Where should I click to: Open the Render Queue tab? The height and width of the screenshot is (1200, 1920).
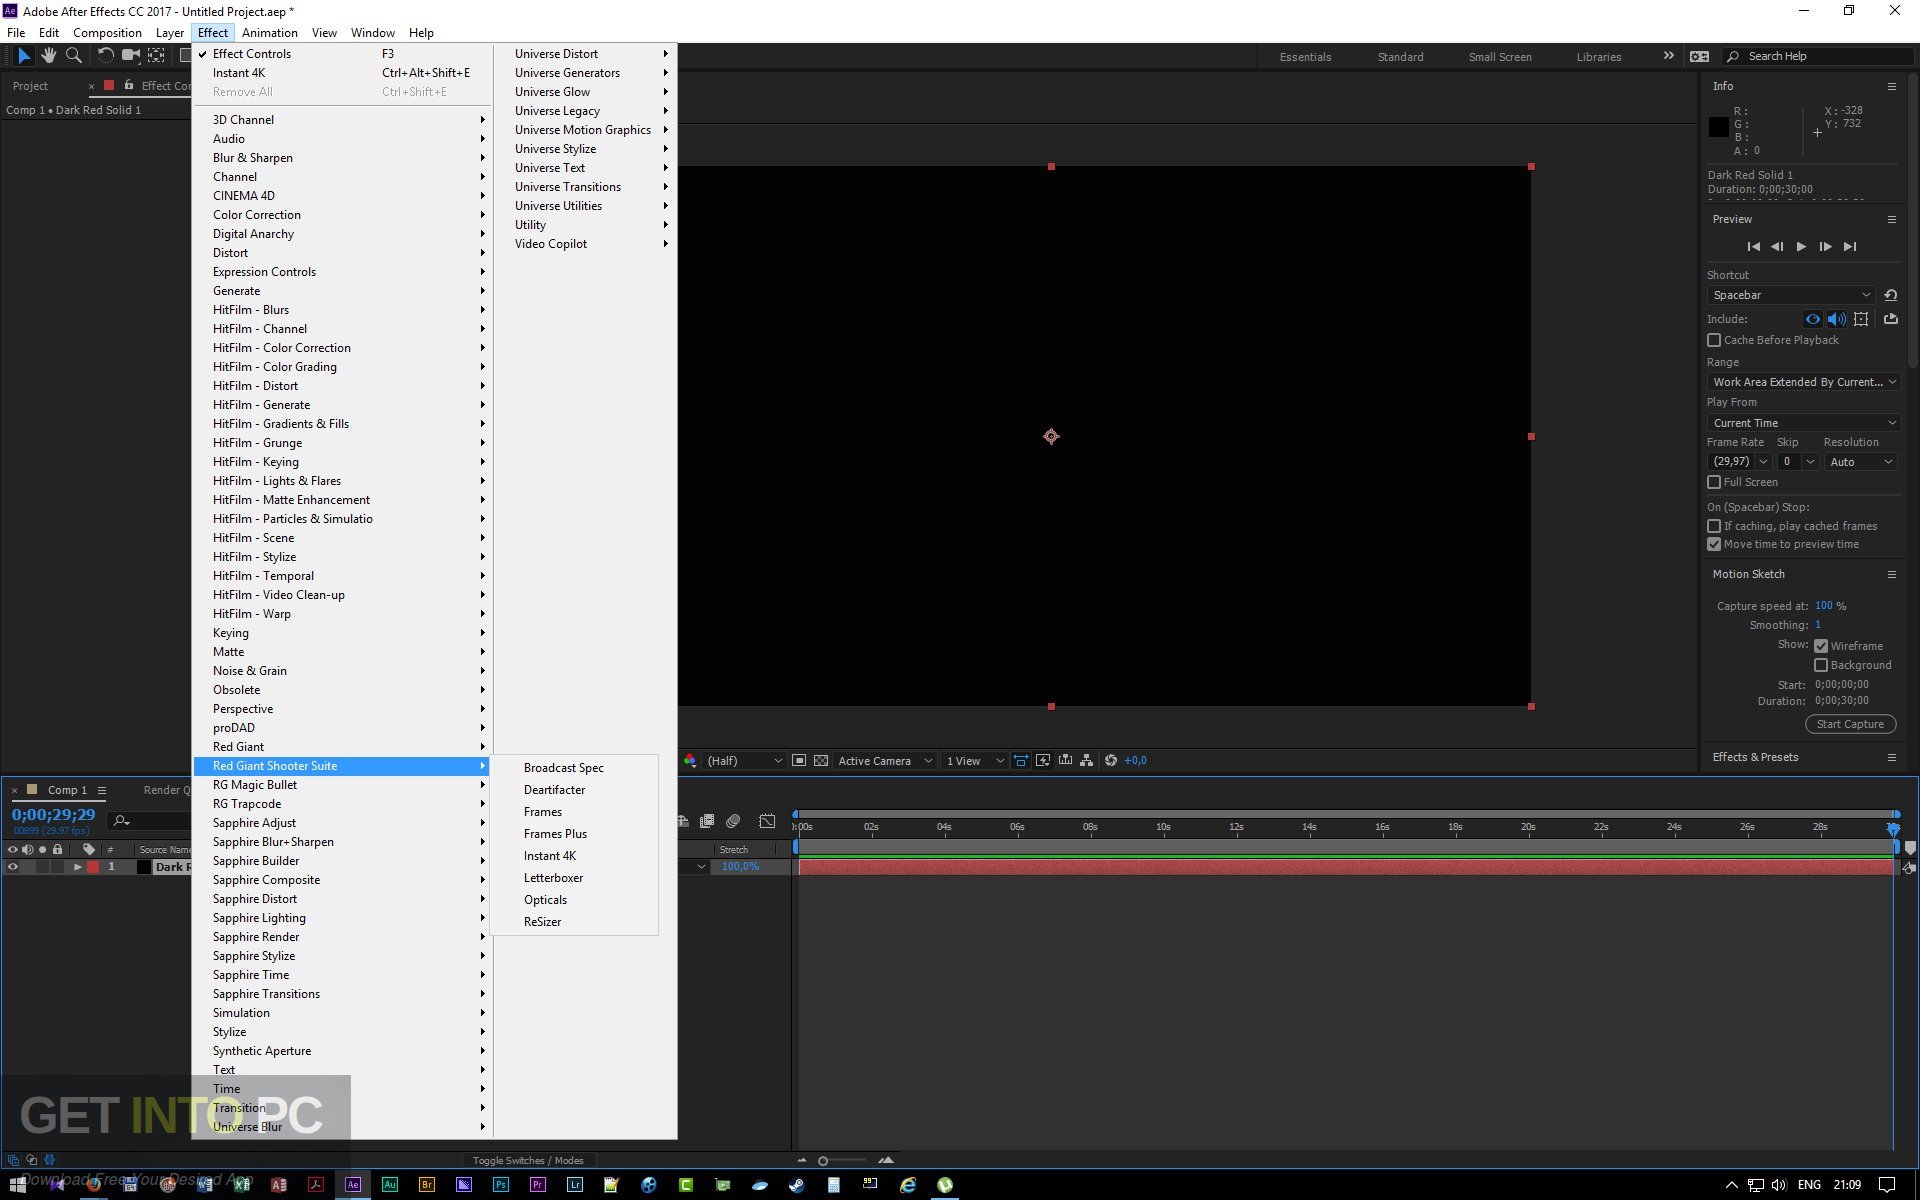click(x=166, y=790)
